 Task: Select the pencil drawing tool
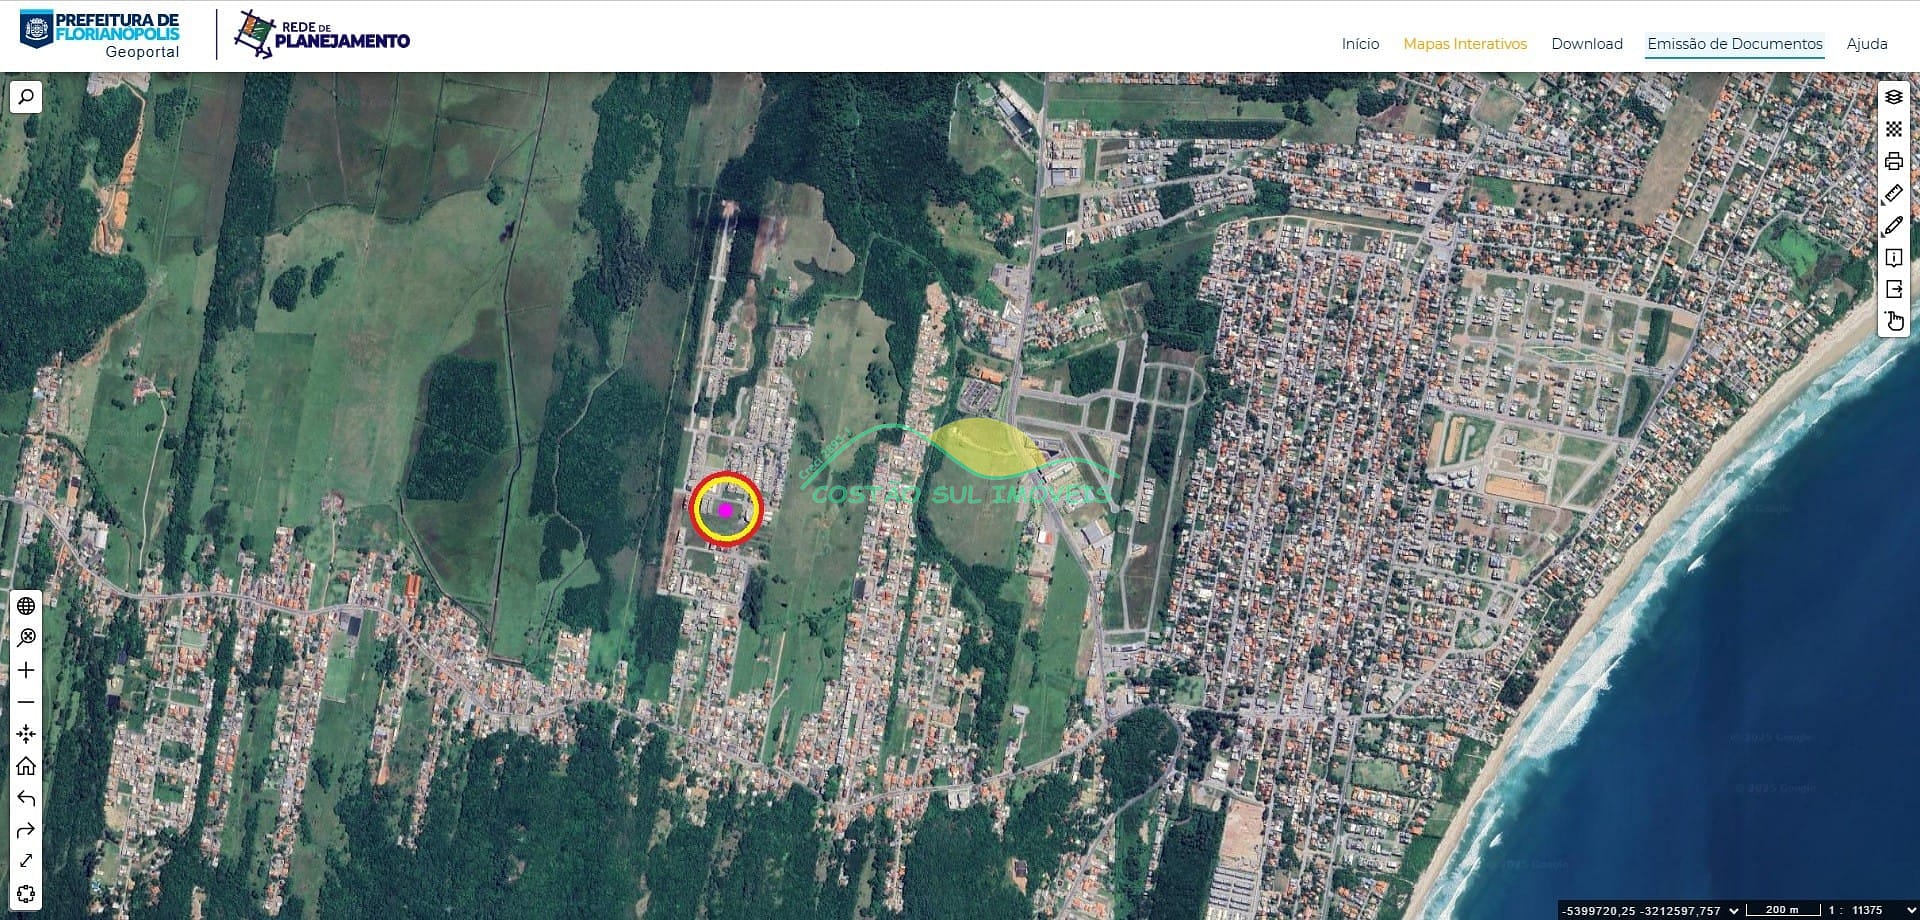pos(1893,226)
